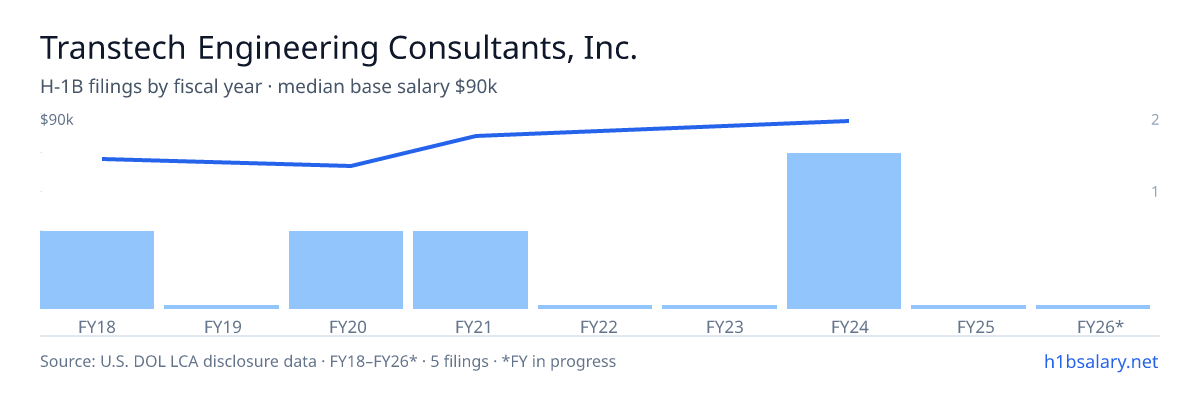
Task: Click the tall FY24 bar
Action: 844,231
